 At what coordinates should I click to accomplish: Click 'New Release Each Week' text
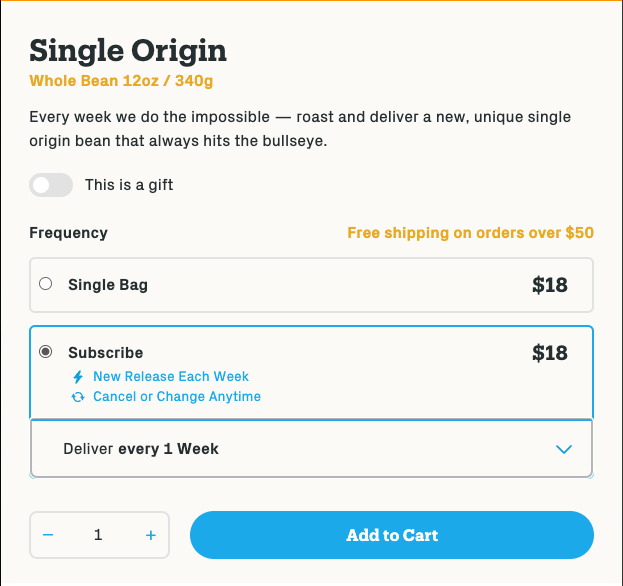pyautogui.click(x=170, y=377)
